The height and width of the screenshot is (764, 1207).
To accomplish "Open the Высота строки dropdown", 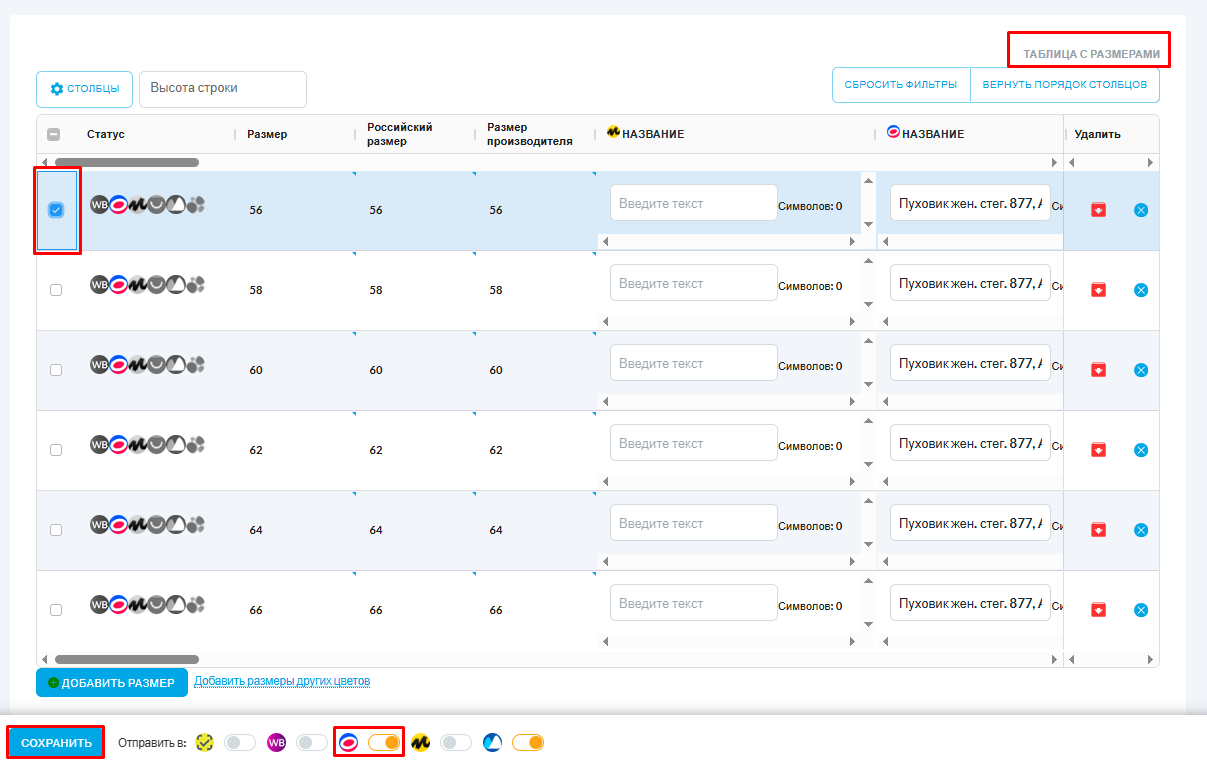I will point(222,89).
